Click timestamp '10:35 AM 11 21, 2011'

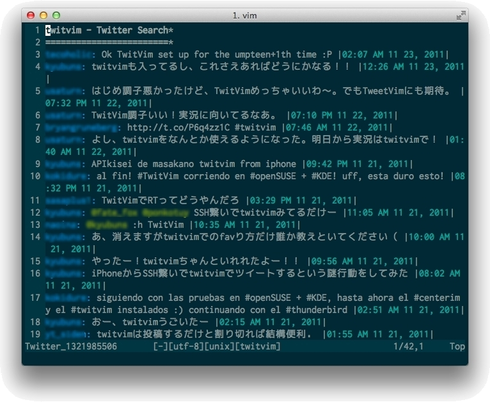245,225
